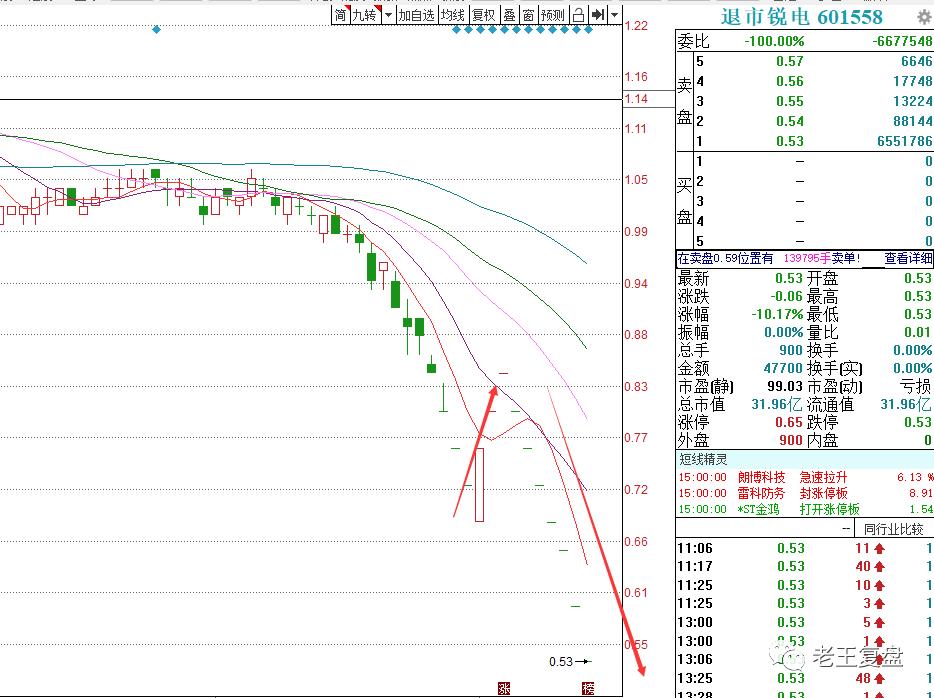Click the 13:25 trade tick row
Image resolution: width=934 pixels, height=698 pixels.
coord(805,678)
